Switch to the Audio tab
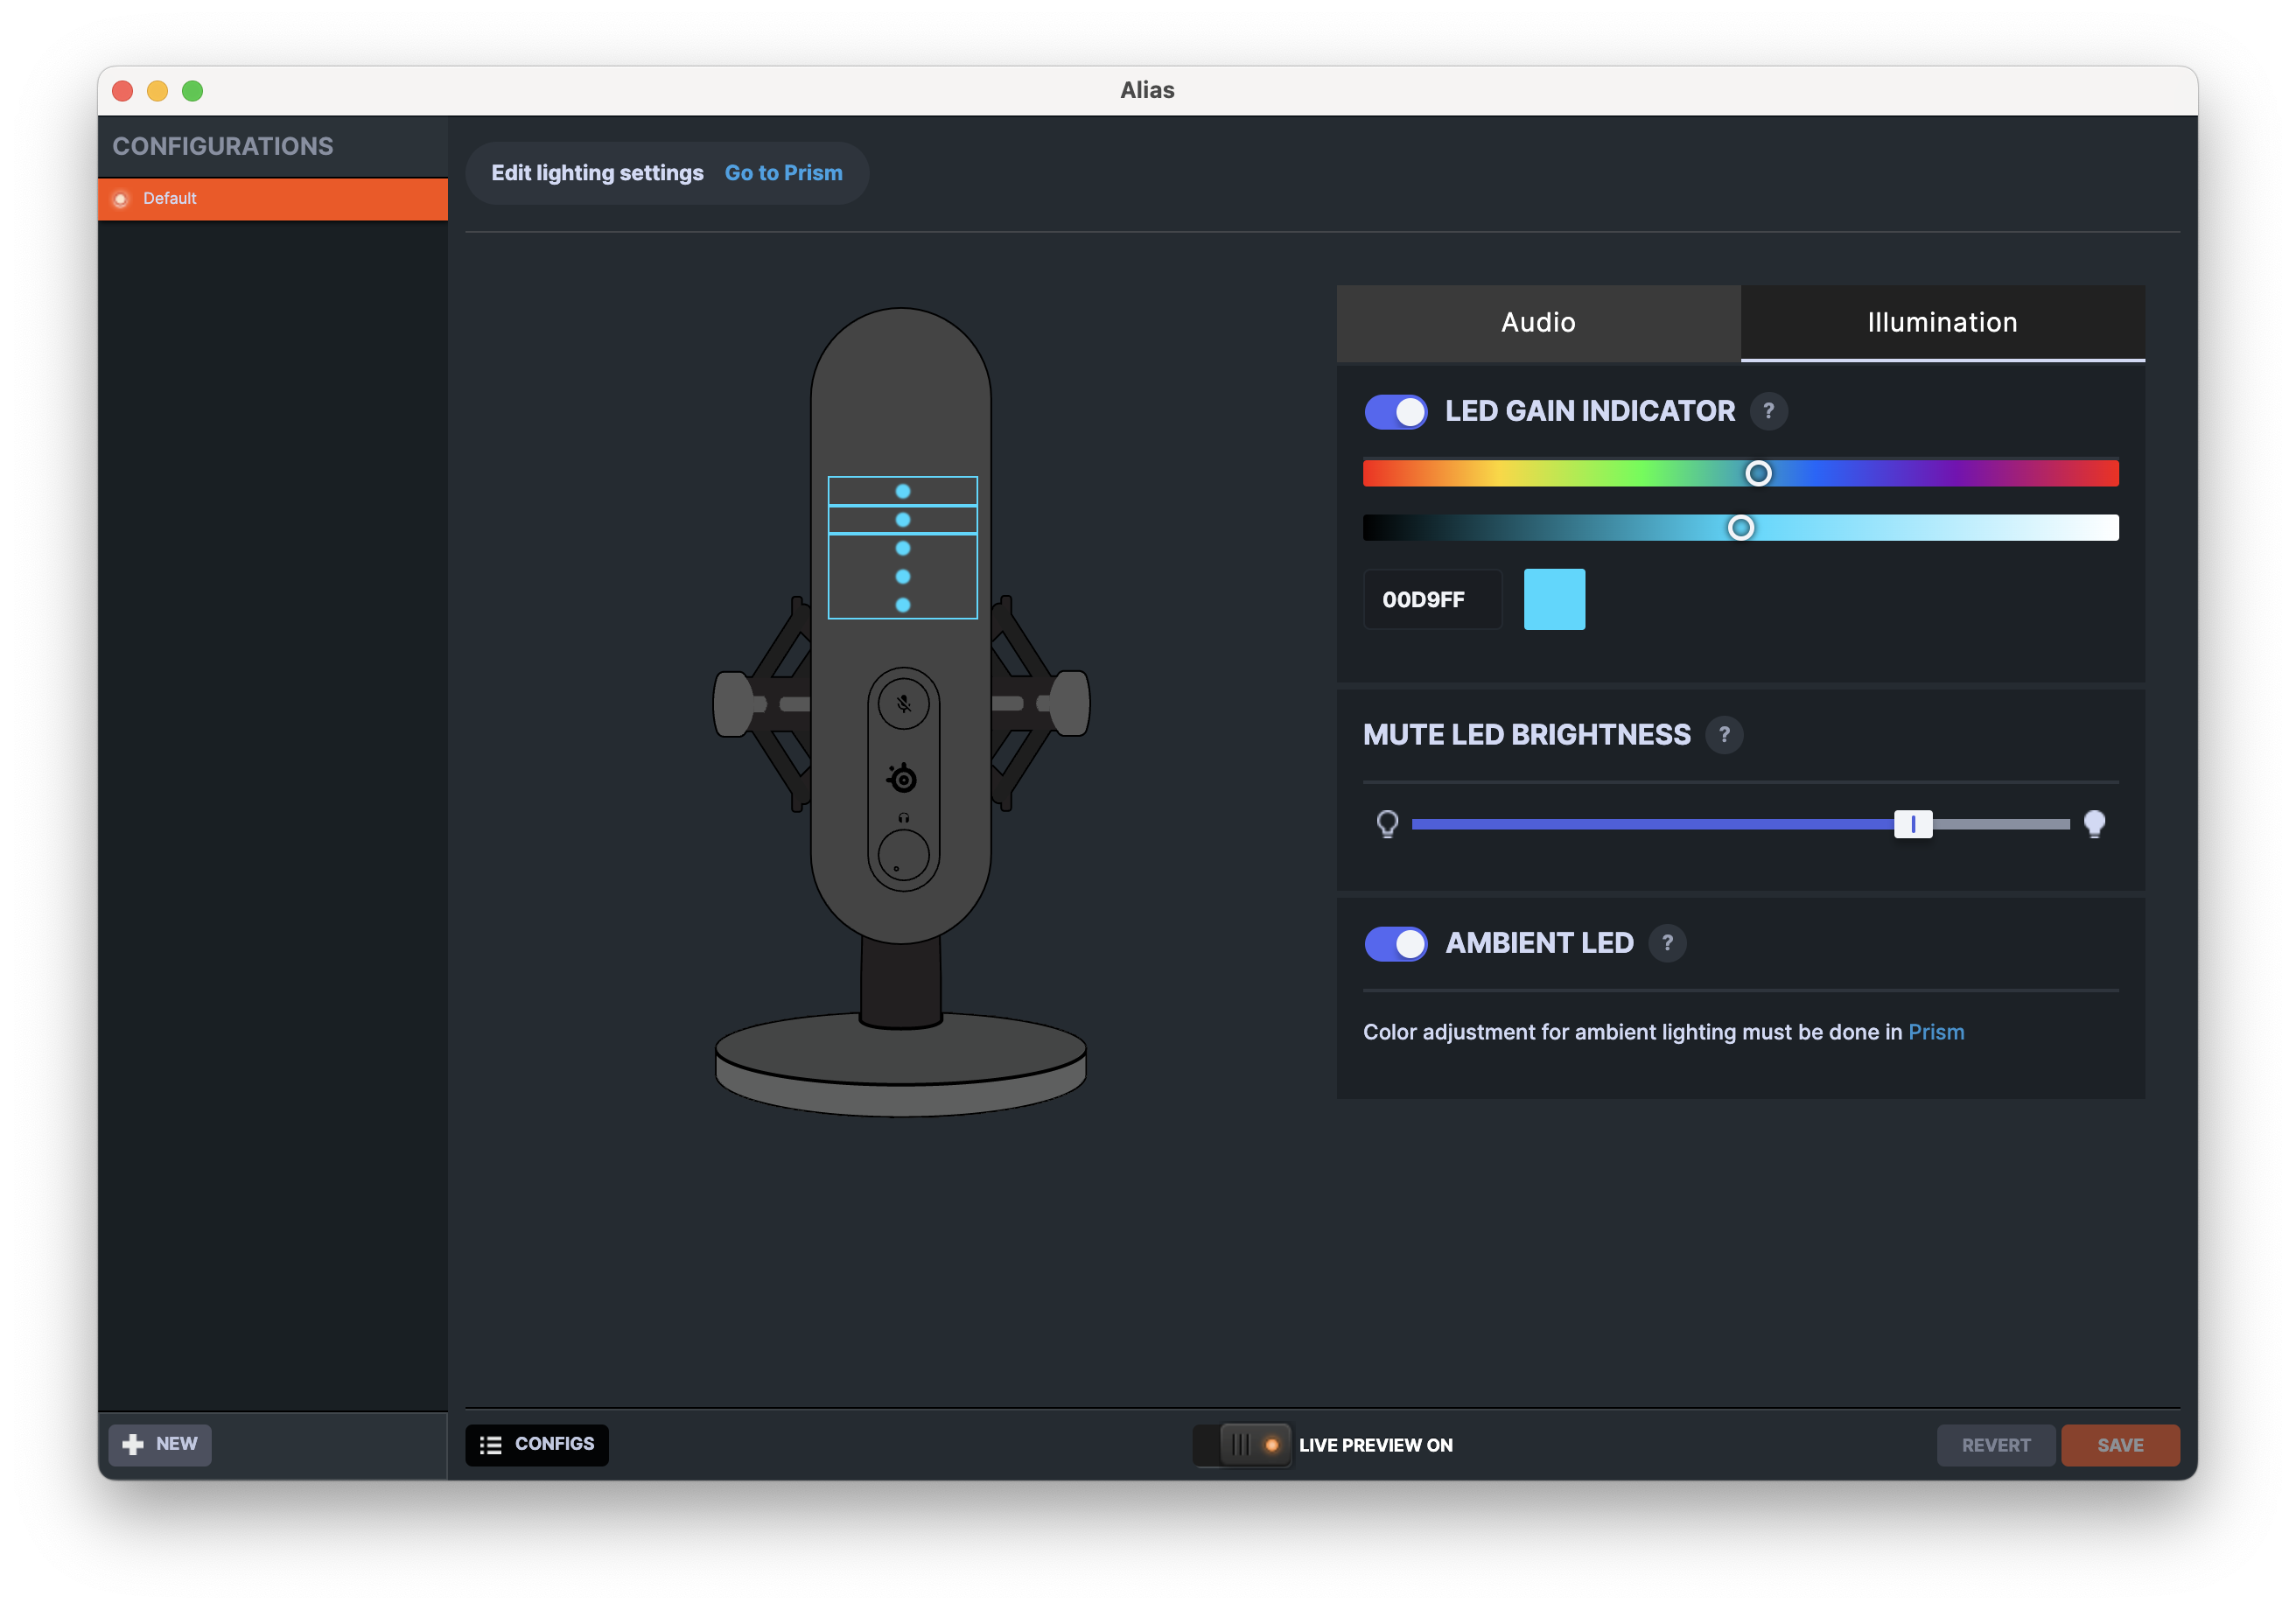Image resolution: width=2296 pixels, height=1610 pixels. (x=1538, y=323)
